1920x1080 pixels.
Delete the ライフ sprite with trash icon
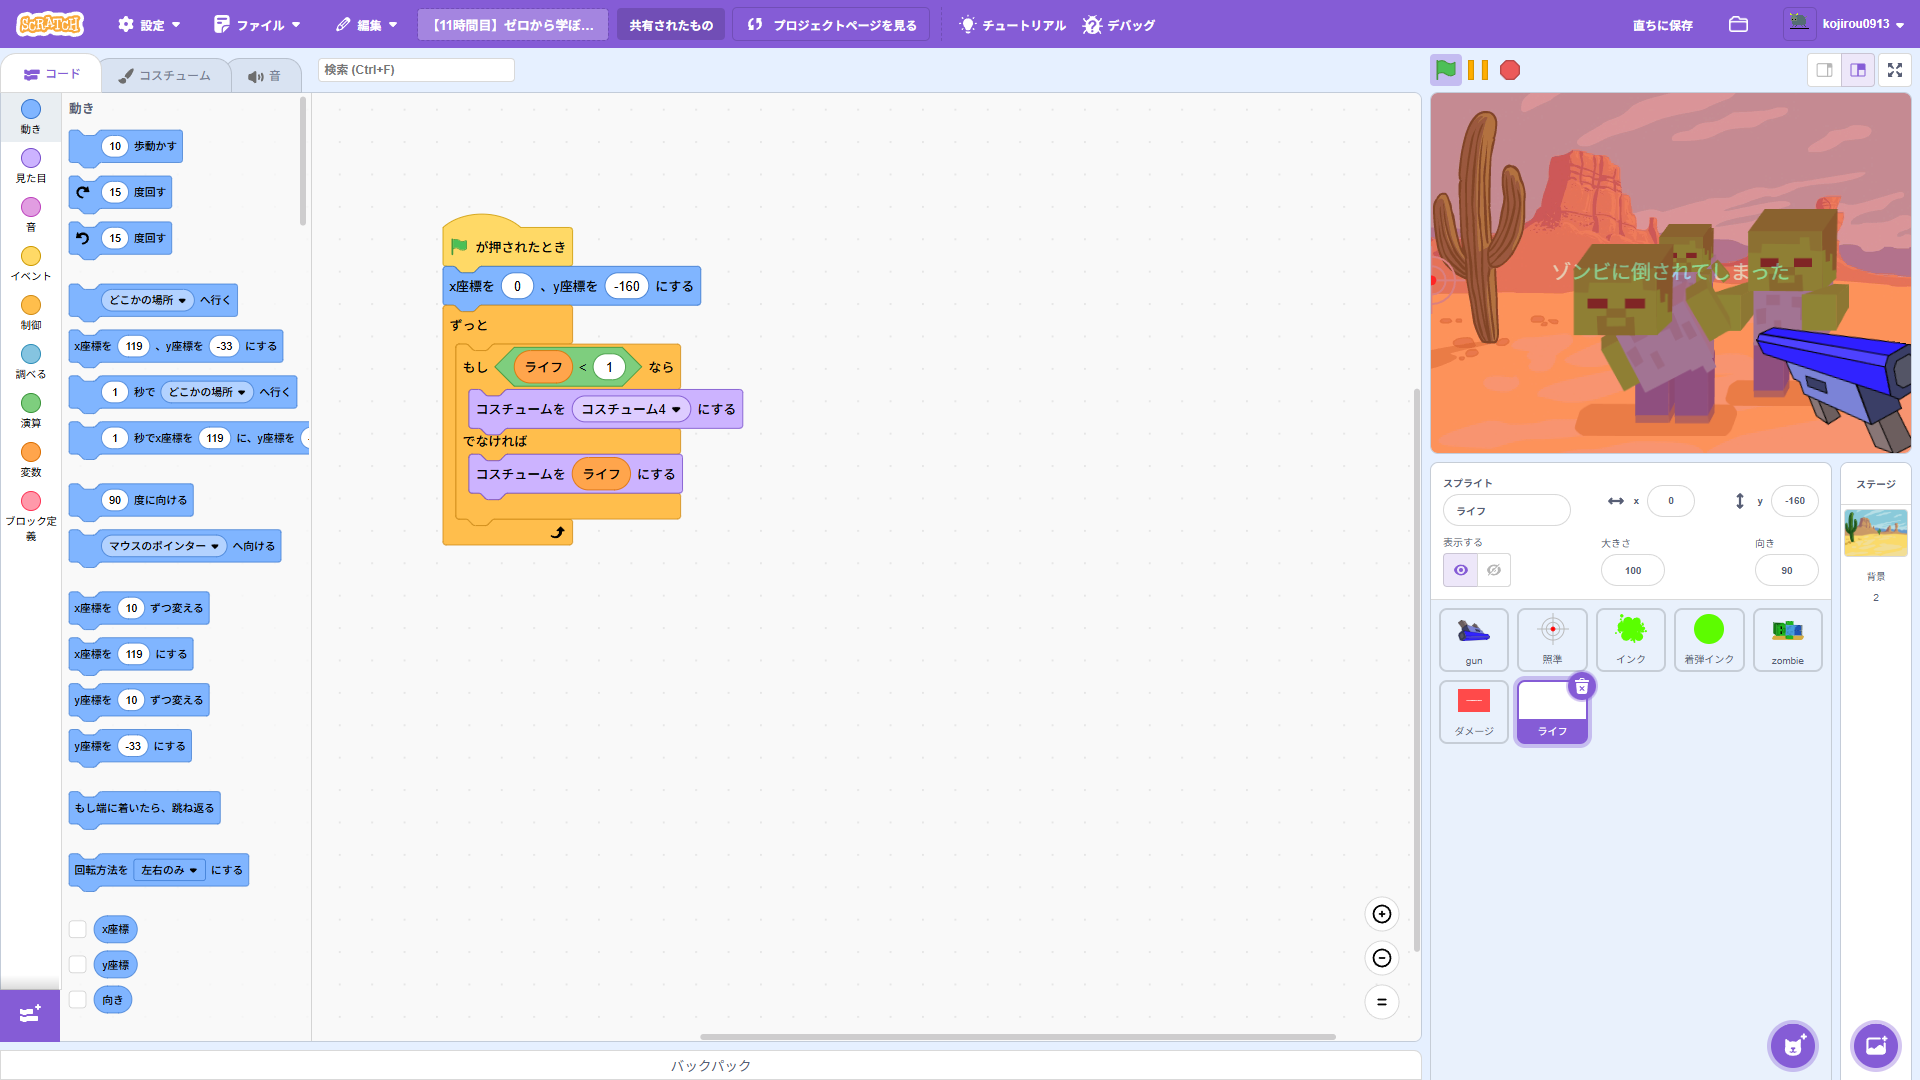click(x=1581, y=687)
